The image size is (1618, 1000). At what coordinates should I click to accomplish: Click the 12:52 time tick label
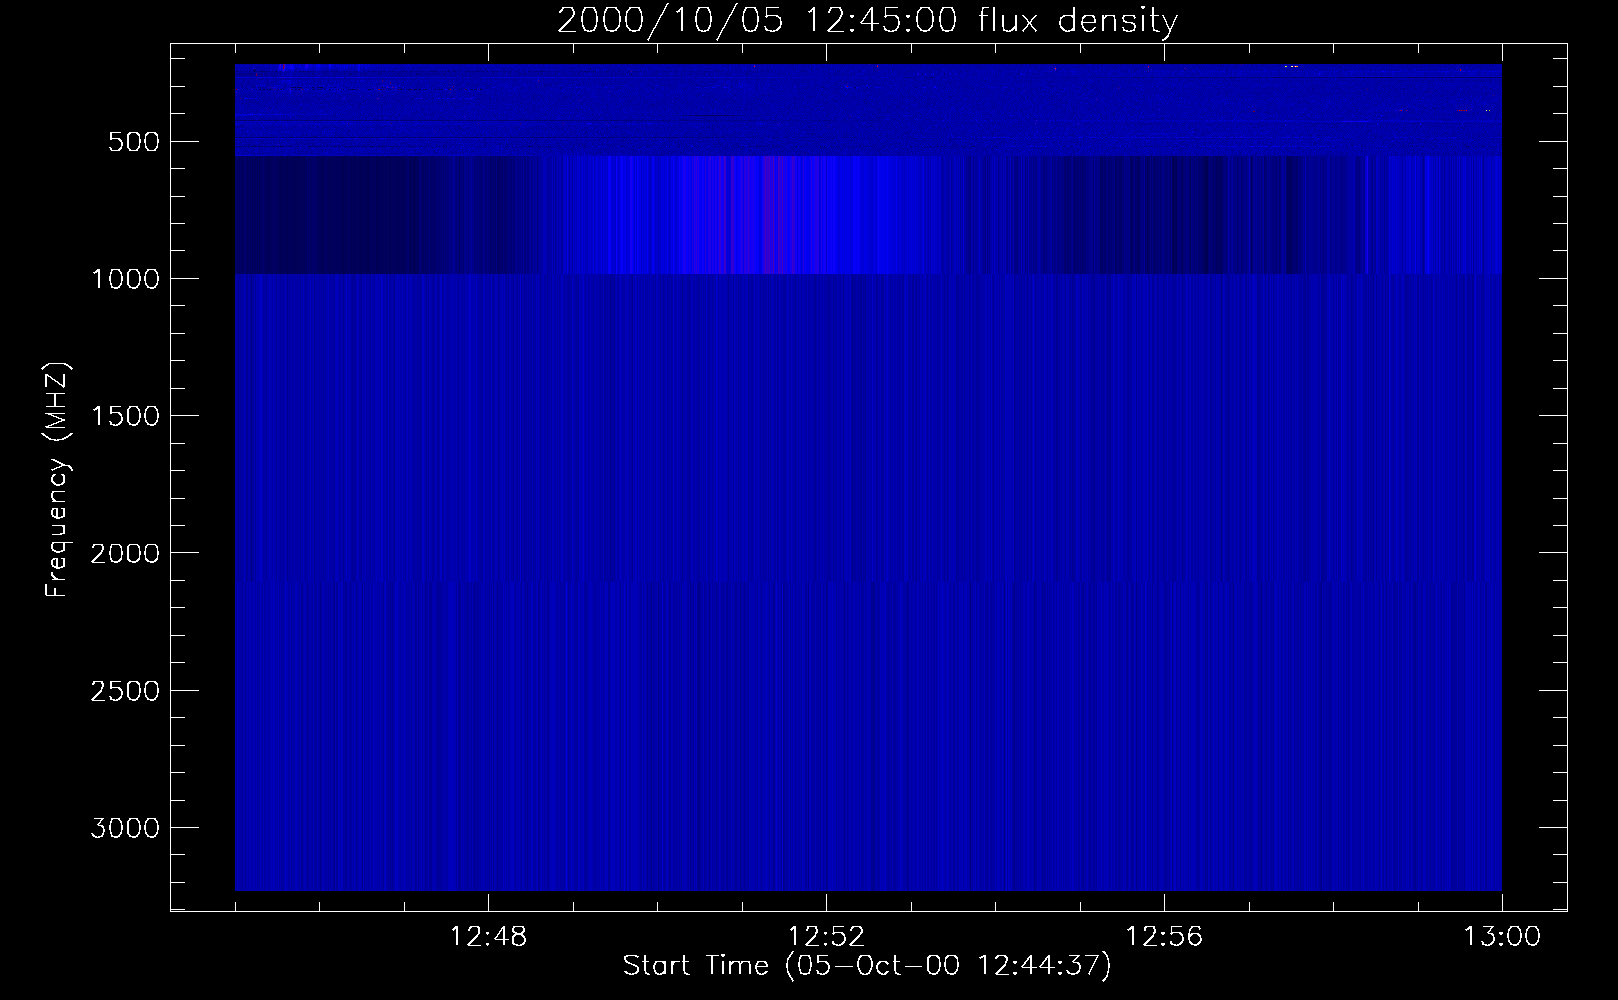[x=826, y=937]
